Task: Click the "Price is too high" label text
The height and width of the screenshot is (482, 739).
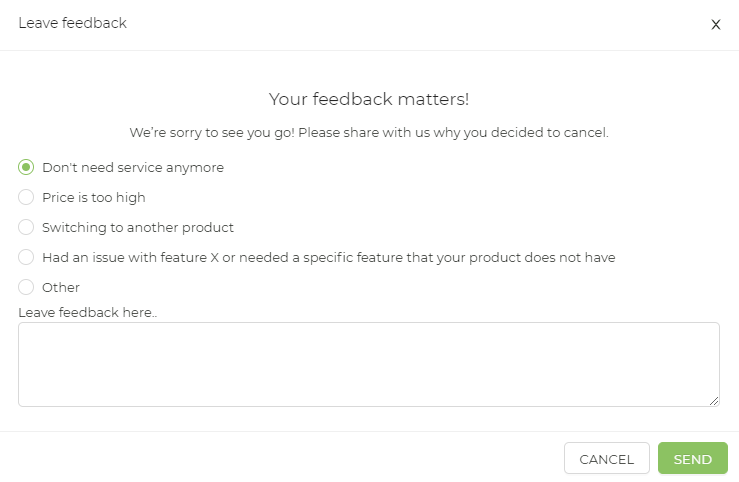Action: pos(94,197)
